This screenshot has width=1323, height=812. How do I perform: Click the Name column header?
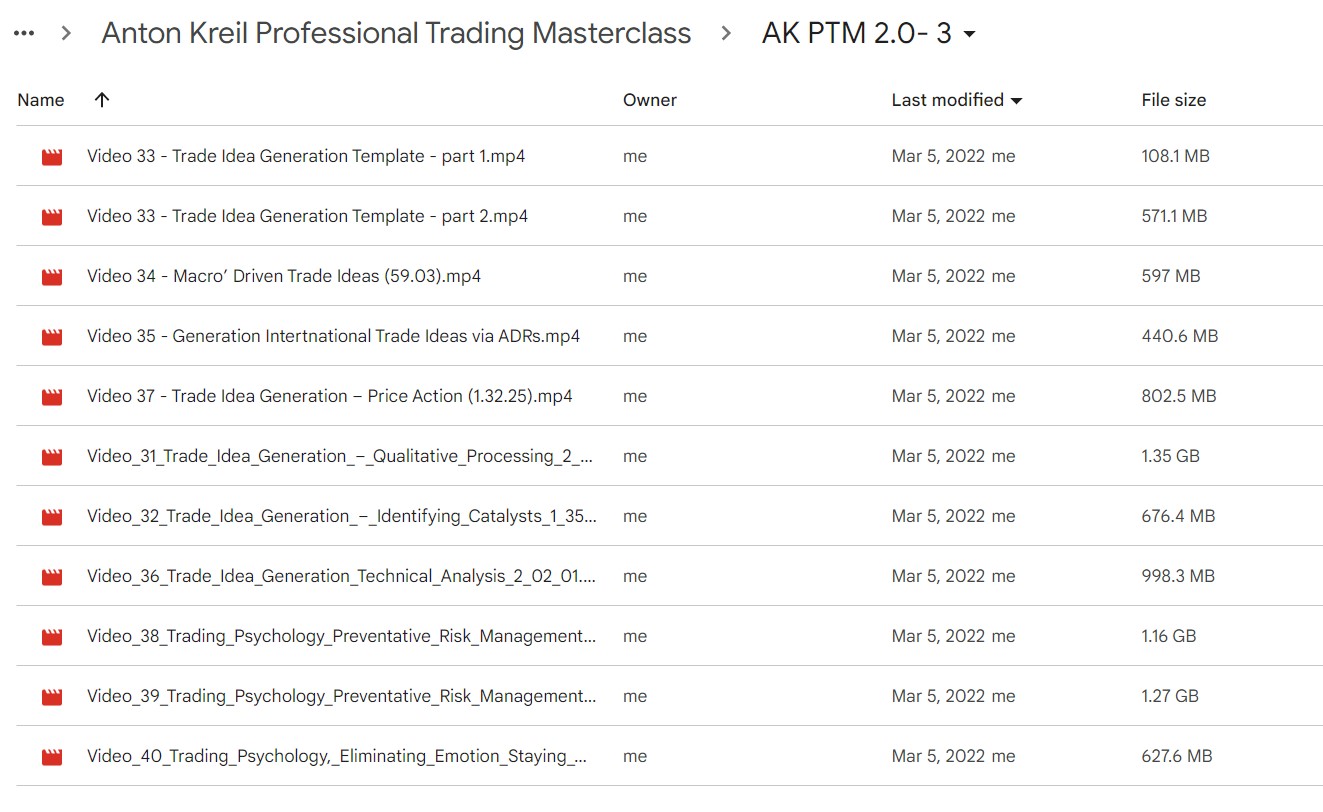tap(40, 100)
